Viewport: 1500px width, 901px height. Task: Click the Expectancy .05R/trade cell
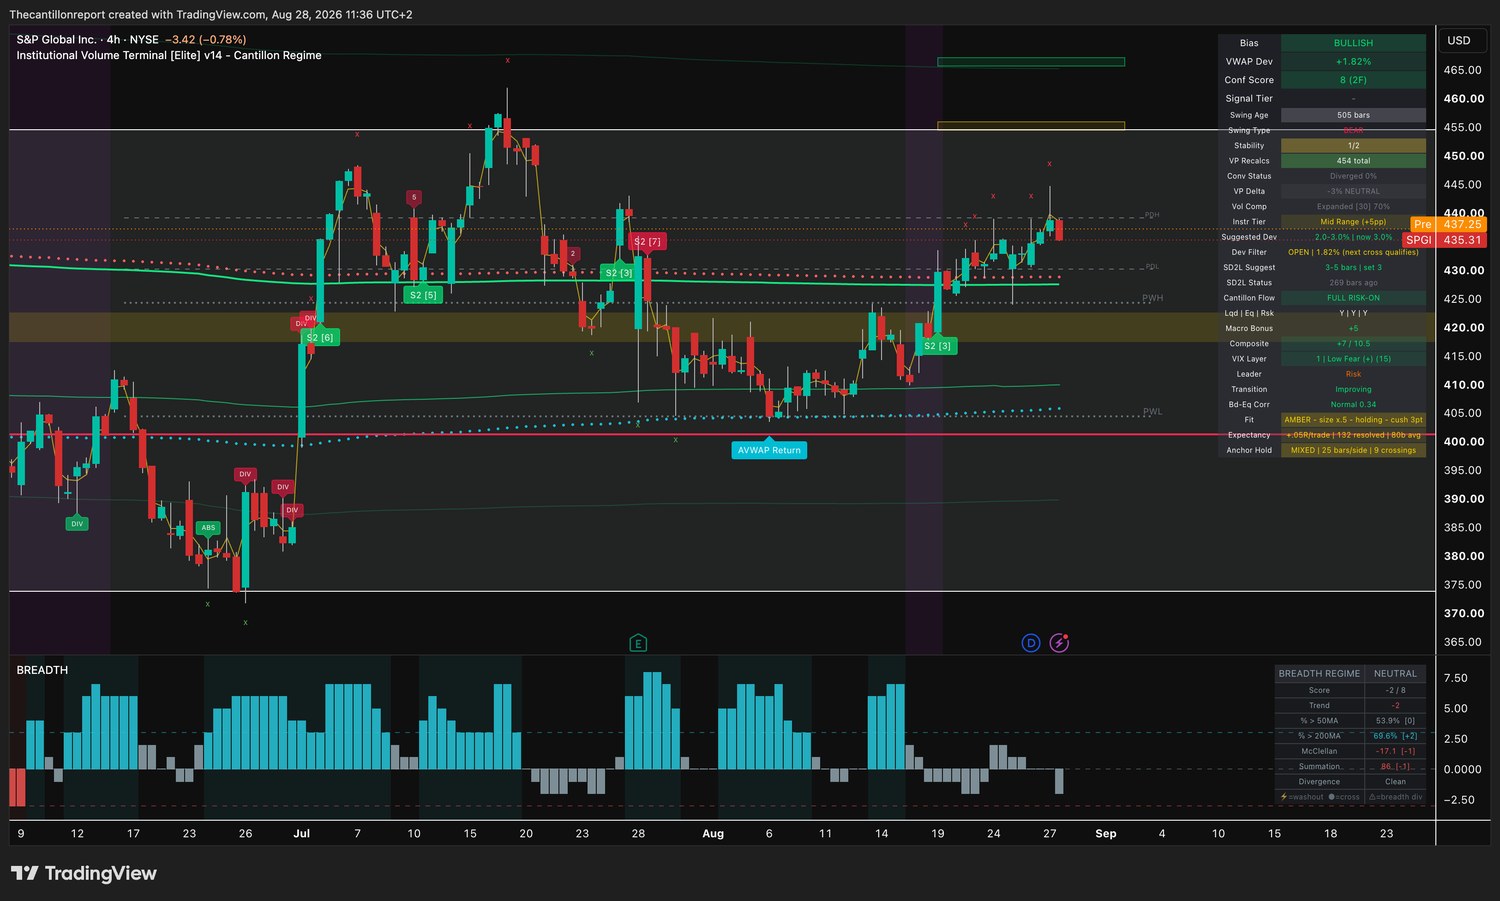click(1353, 435)
